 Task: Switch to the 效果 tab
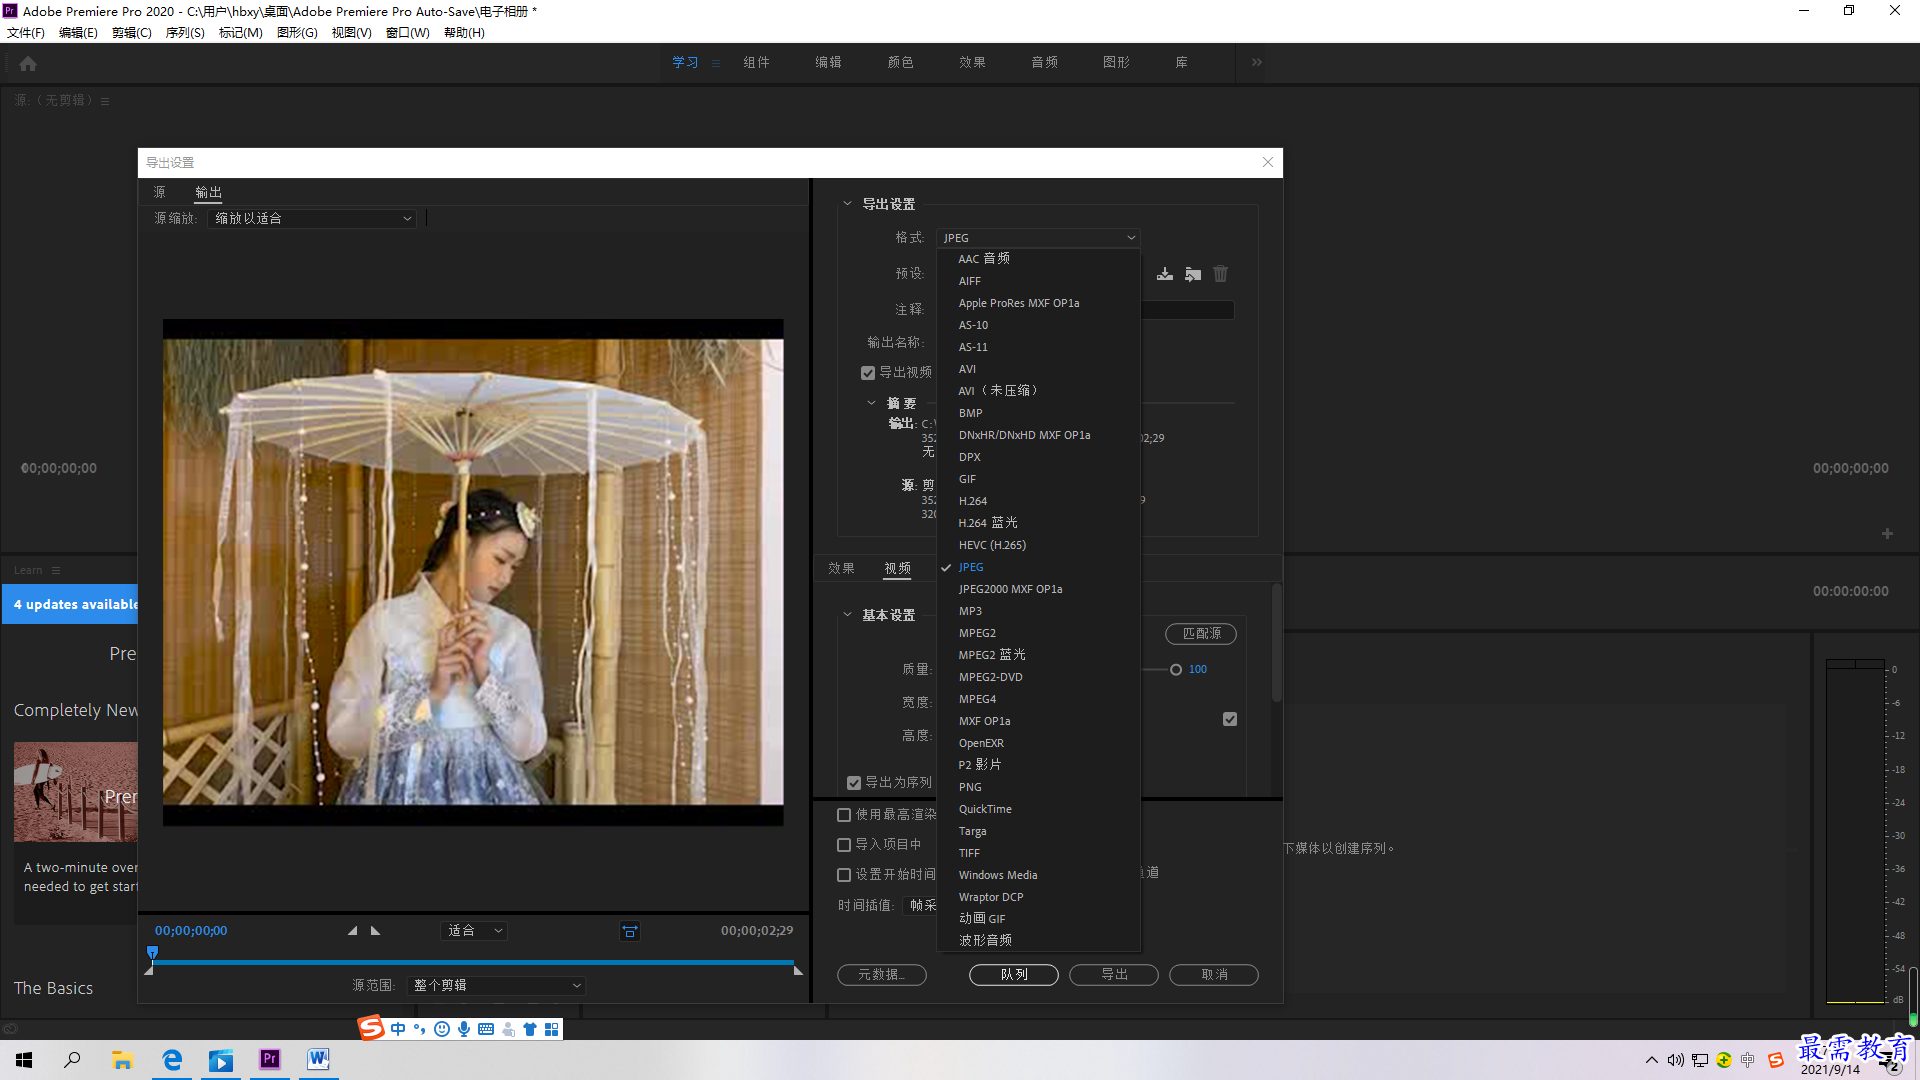[841, 568]
